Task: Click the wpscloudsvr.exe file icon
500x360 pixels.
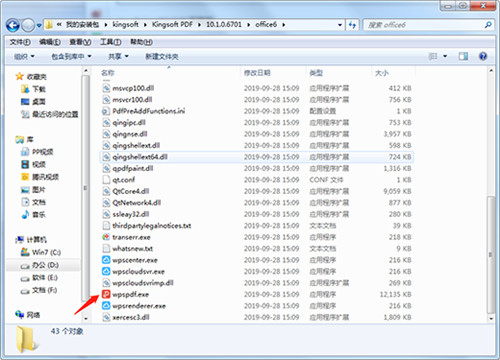Action: [x=106, y=271]
